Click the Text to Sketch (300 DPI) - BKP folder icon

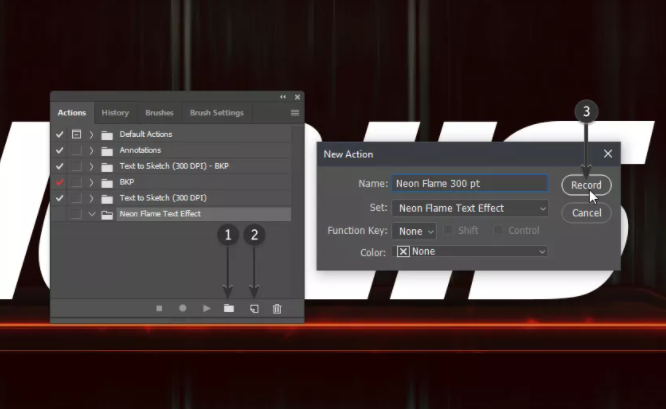coord(107,166)
